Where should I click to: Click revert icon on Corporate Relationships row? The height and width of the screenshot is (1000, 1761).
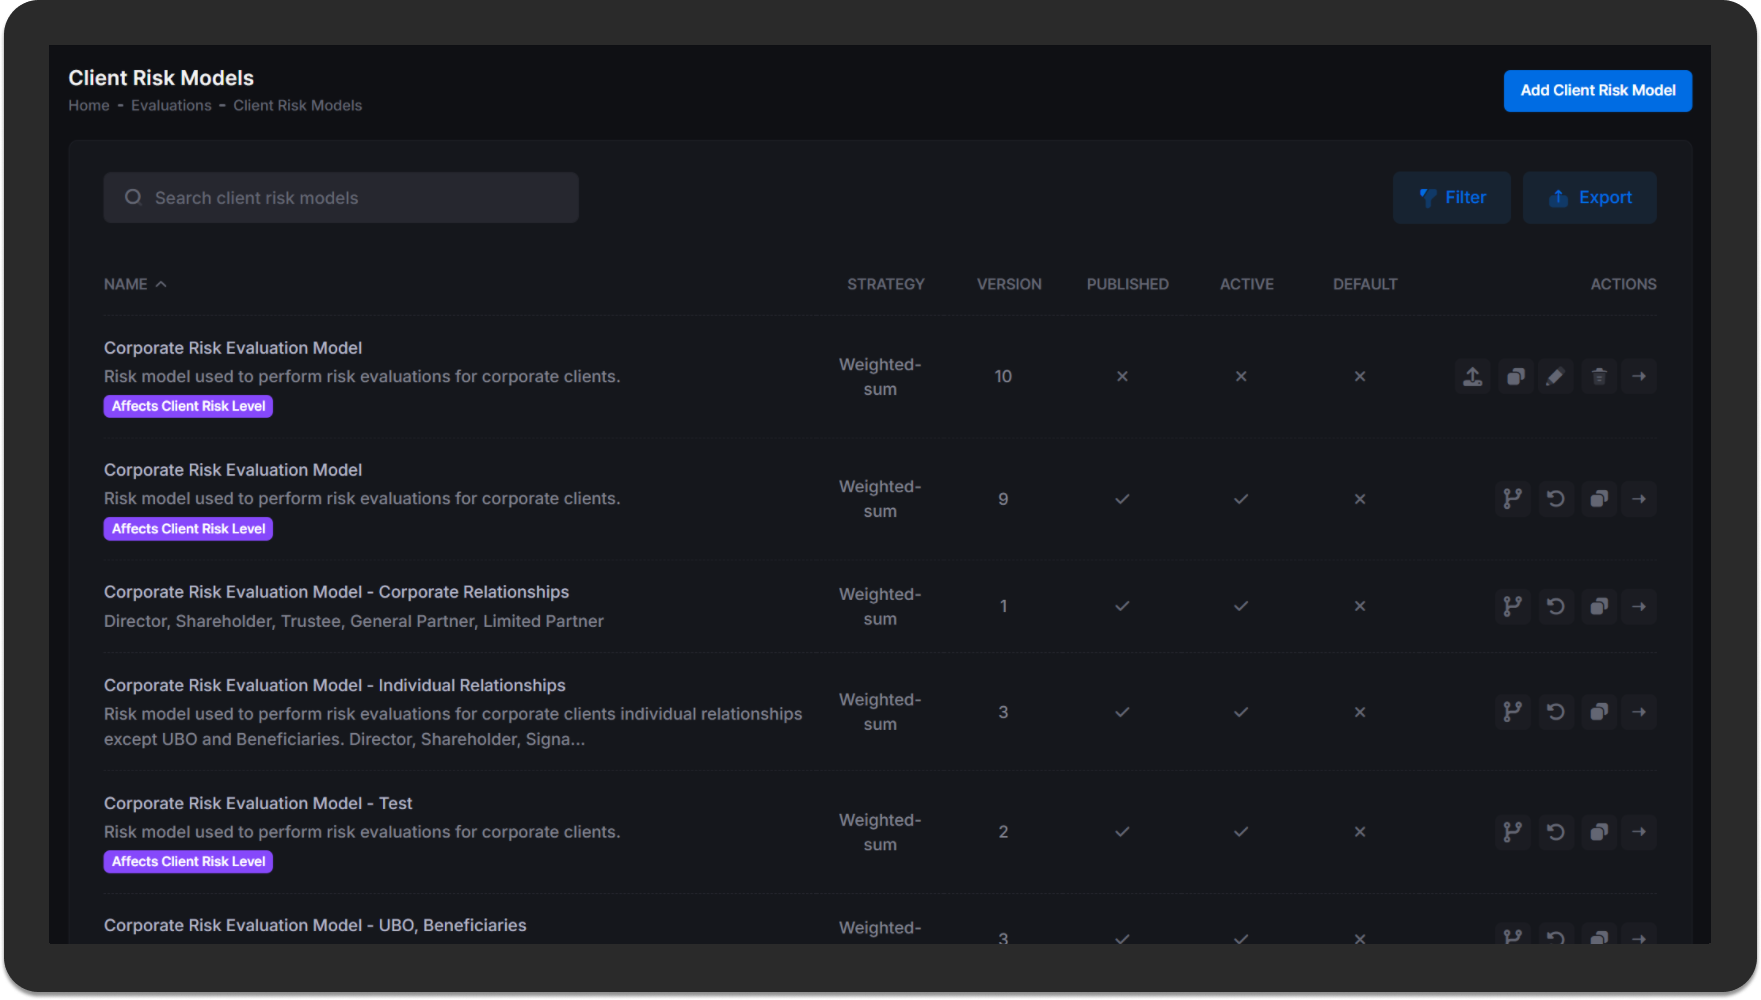coord(1555,606)
